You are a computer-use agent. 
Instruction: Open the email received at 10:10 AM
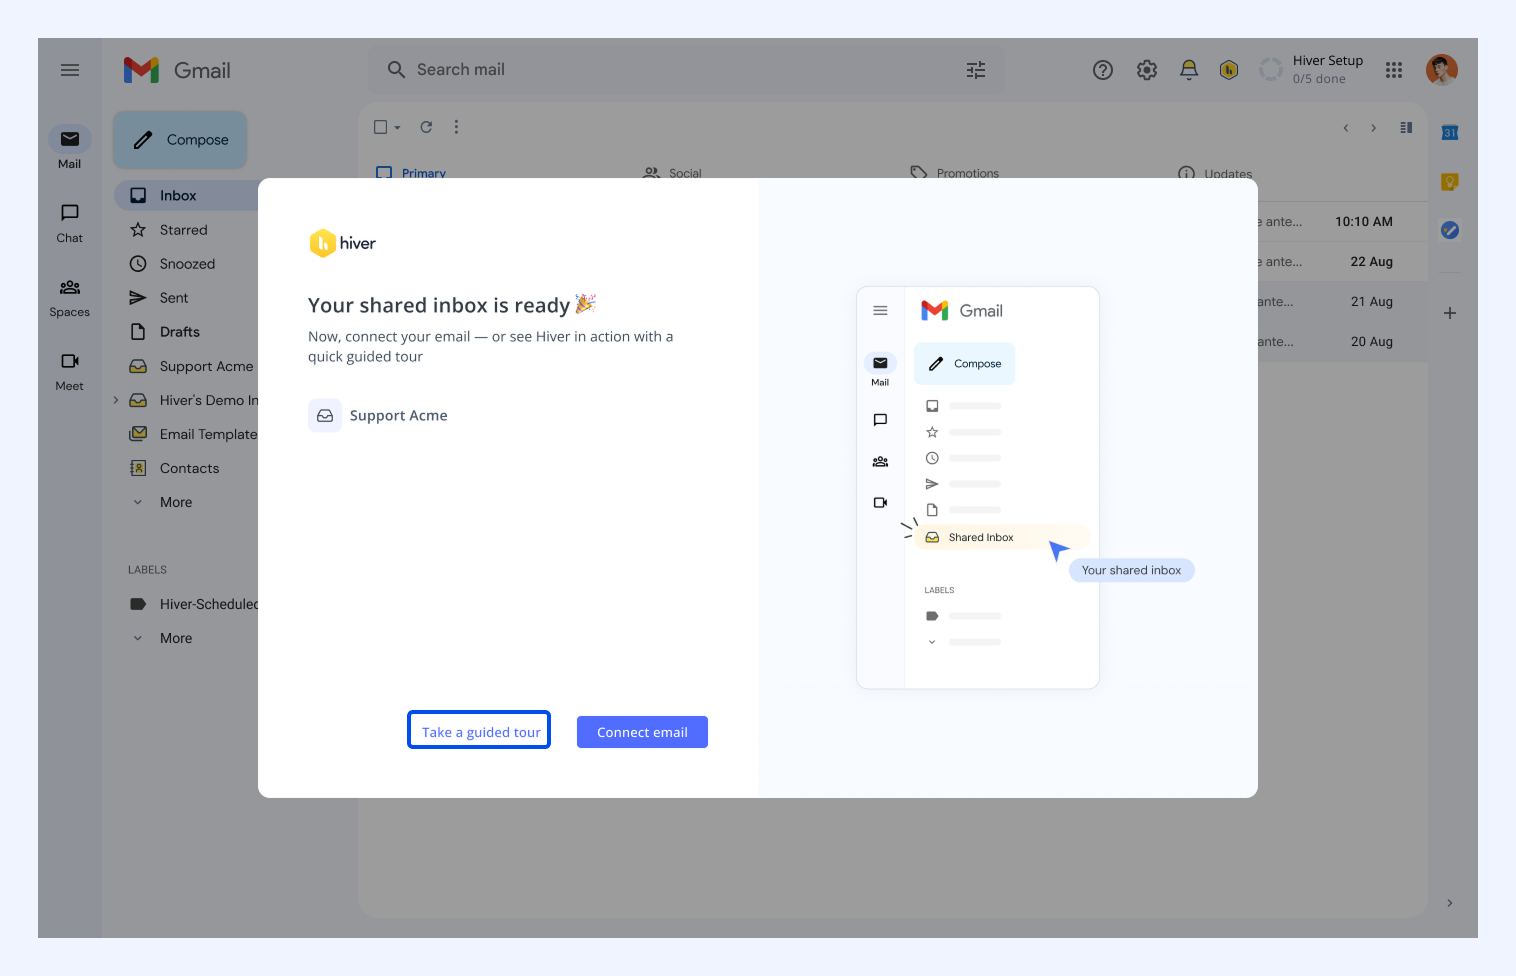(1342, 222)
